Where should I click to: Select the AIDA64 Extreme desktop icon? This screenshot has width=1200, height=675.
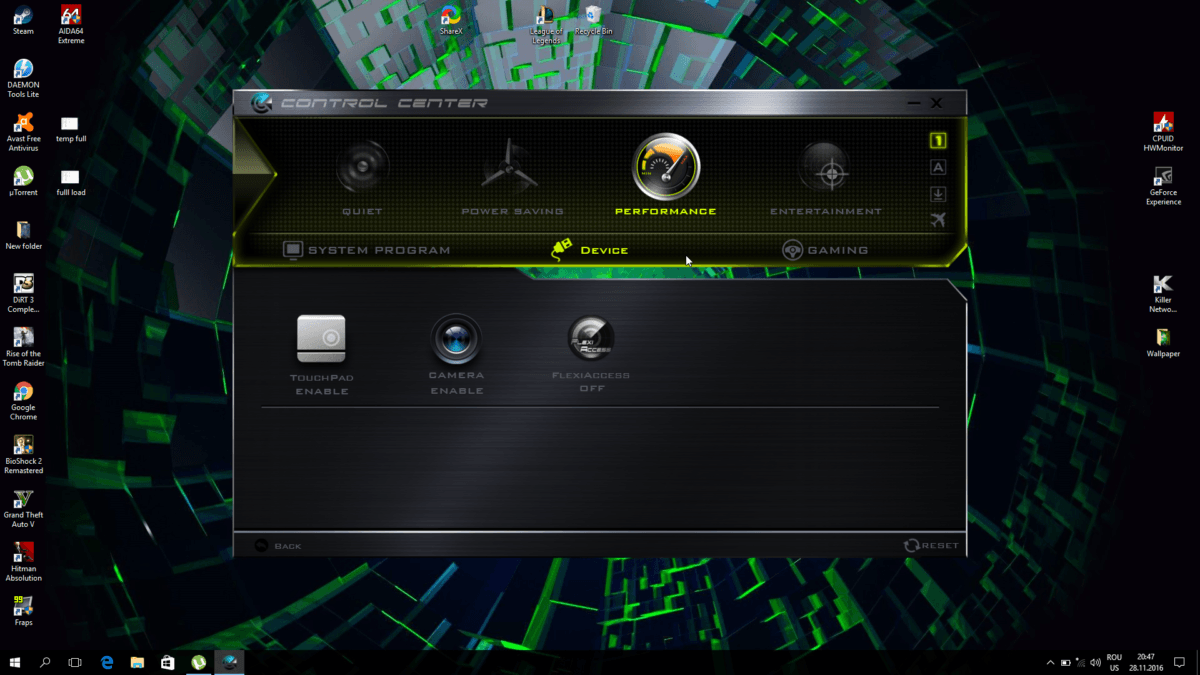pyautogui.click(x=71, y=24)
